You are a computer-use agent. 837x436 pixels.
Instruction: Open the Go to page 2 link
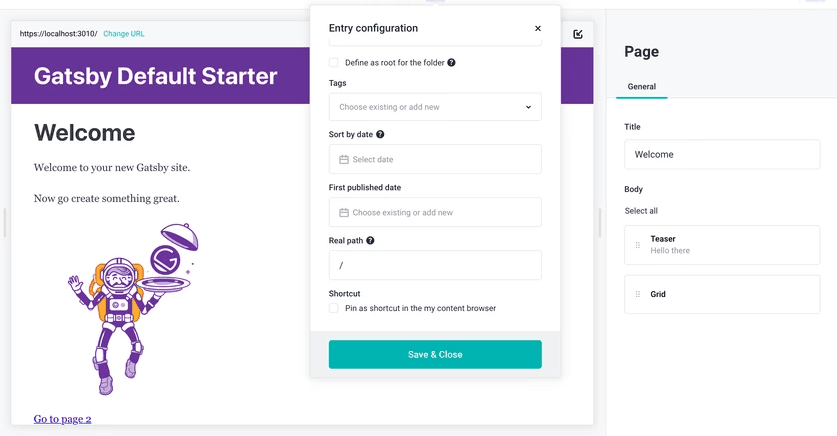62,419
